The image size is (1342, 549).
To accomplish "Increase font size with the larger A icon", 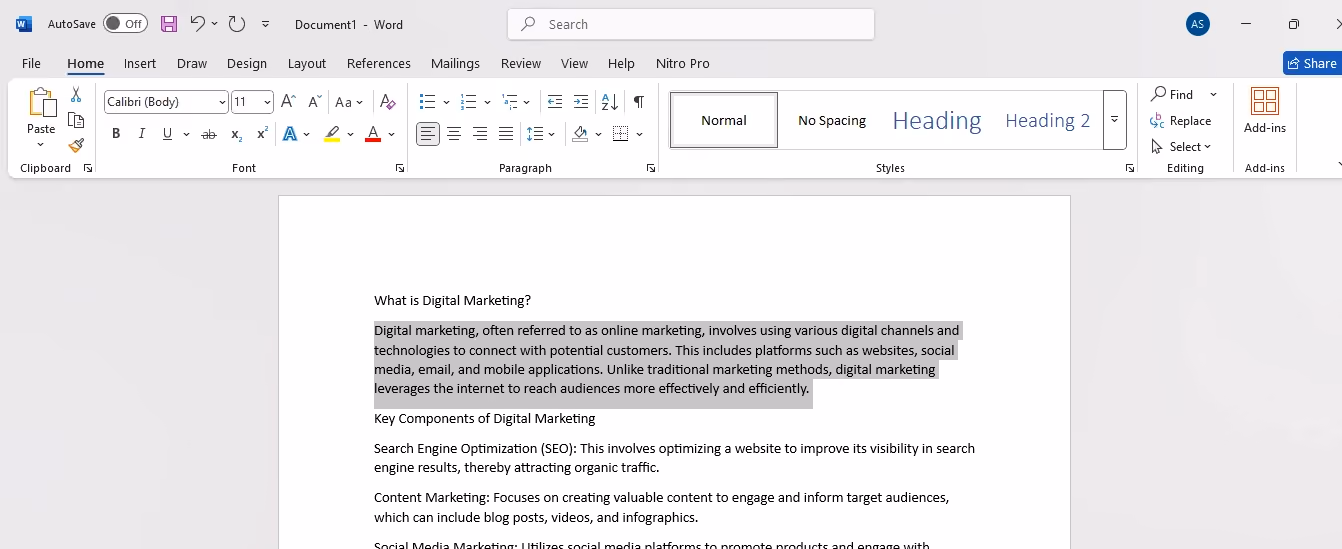I will 288,102.
